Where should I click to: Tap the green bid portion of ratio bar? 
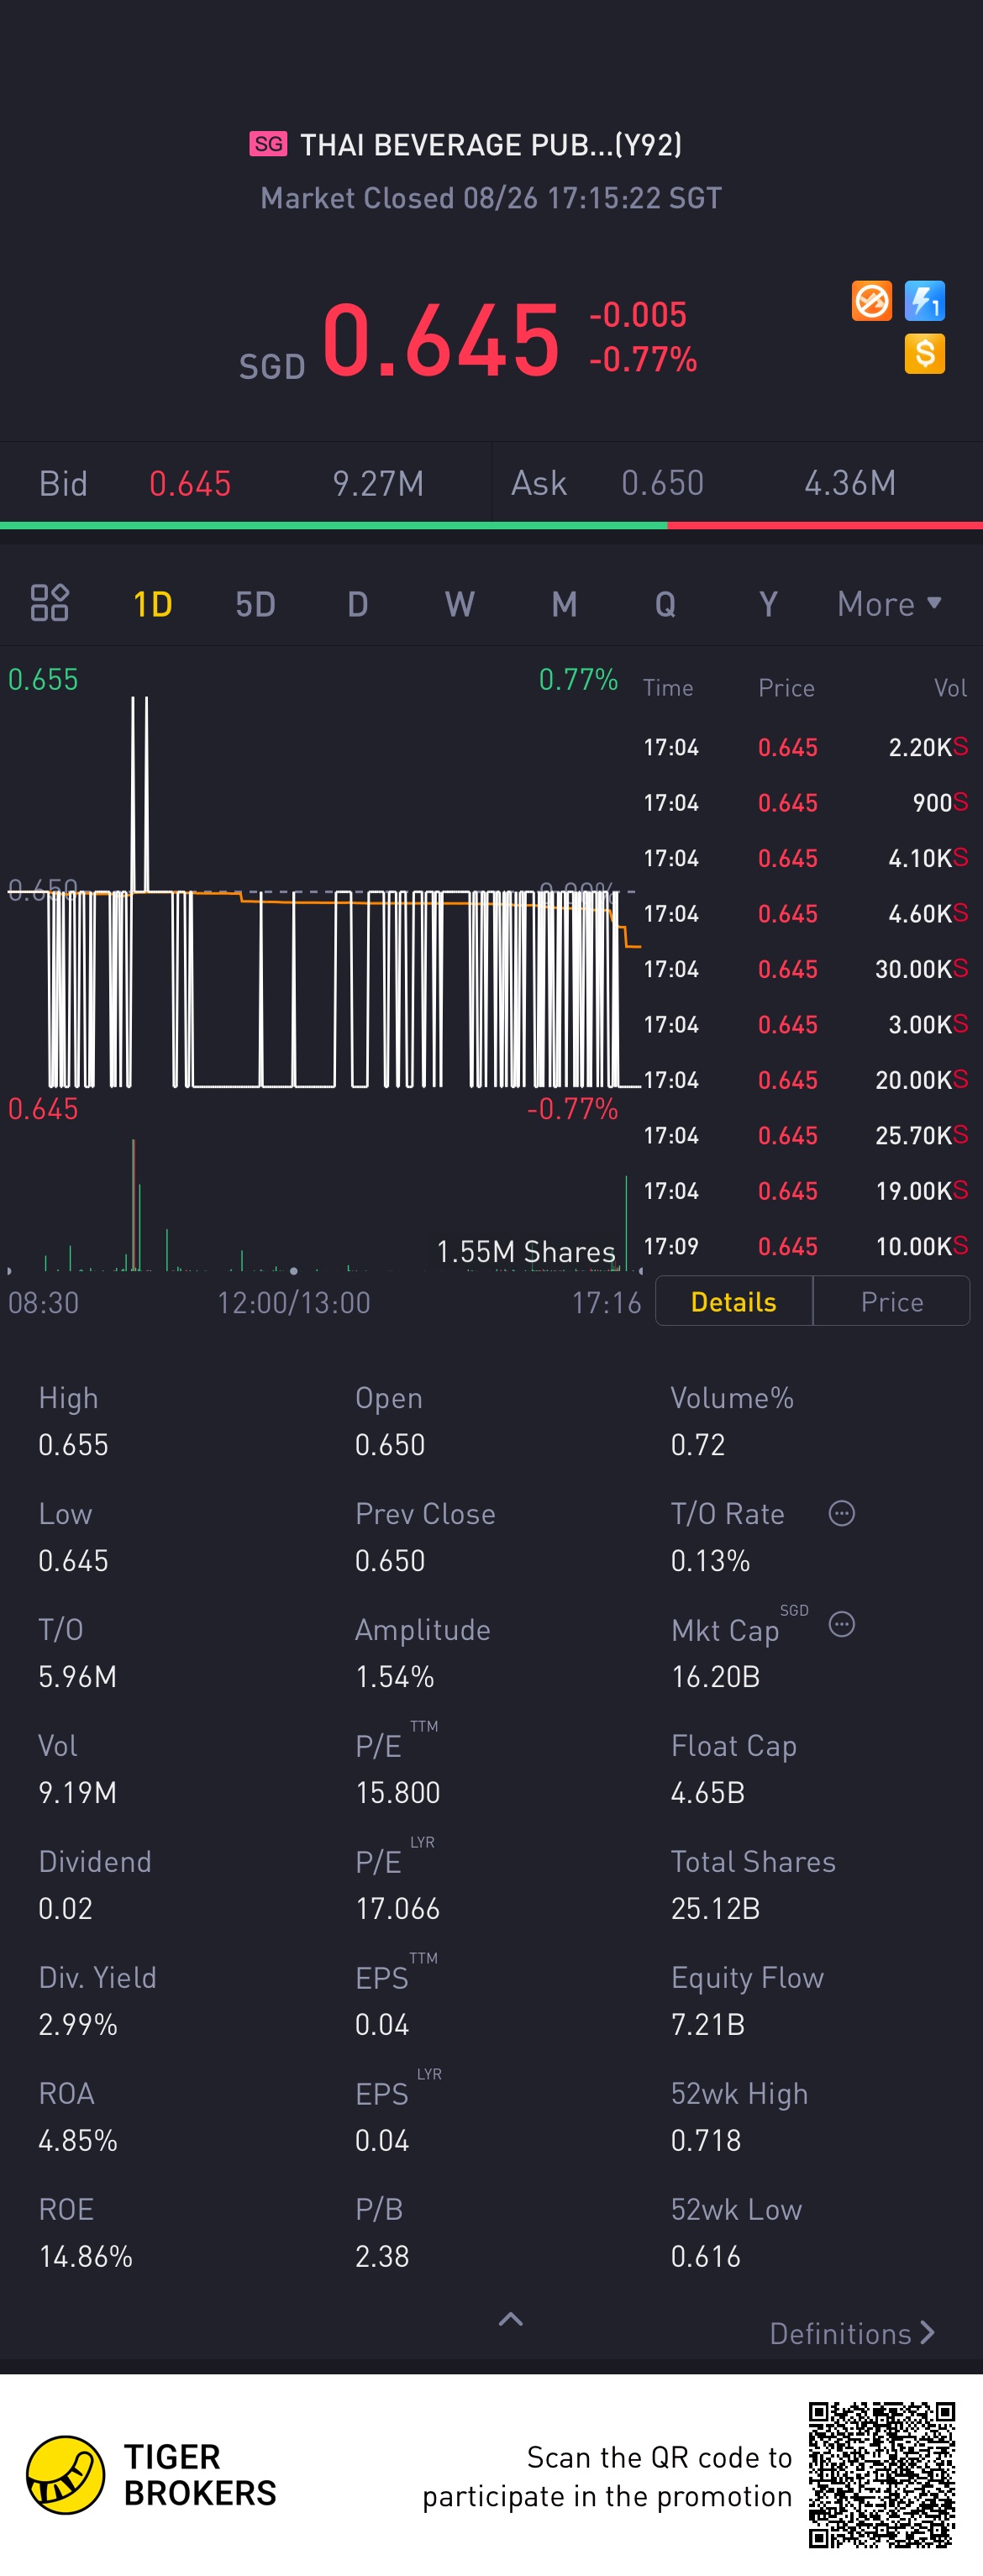click(x=333, y=525)
